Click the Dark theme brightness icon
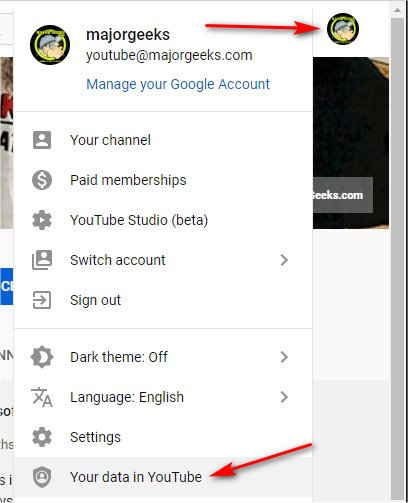 (x=42, y=357)
